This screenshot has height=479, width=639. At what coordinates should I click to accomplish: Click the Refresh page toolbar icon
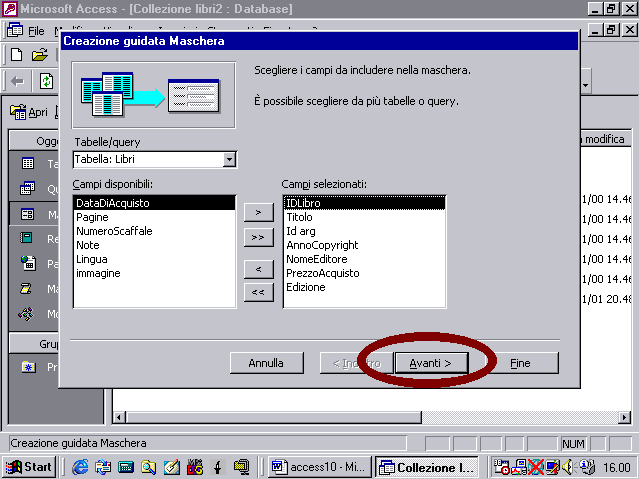coord(46,81)
